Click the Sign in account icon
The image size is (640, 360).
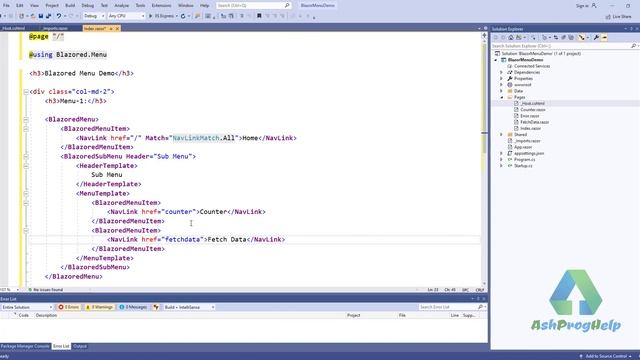594,6
